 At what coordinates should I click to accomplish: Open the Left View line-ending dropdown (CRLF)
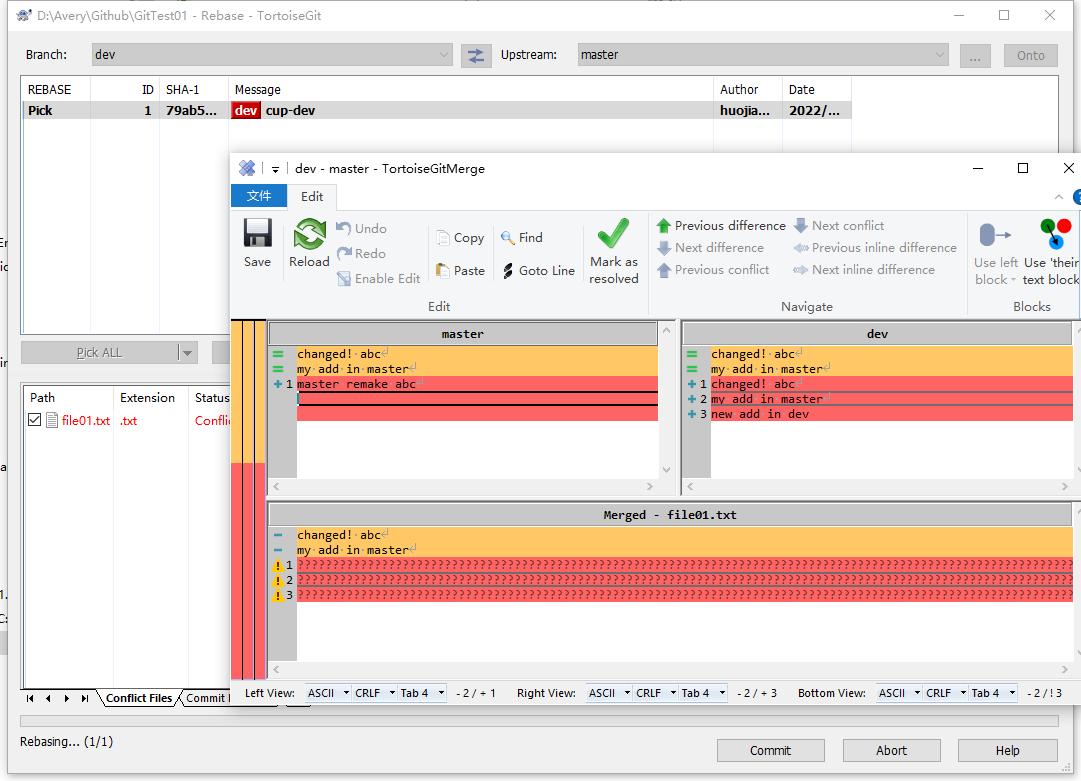click(374, 693)
